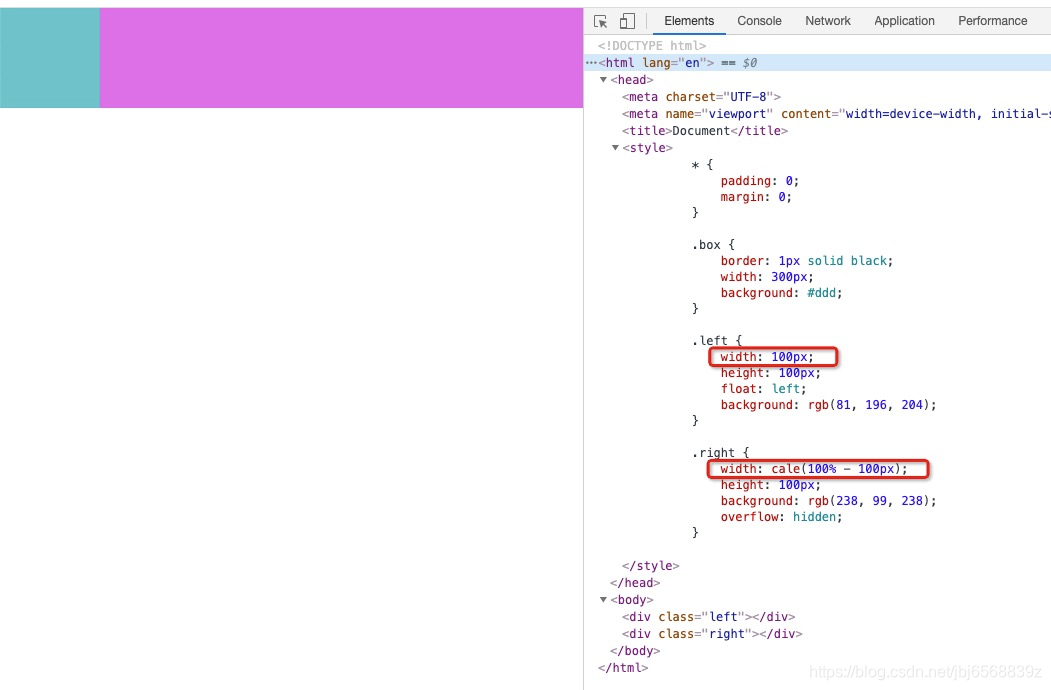Image resolution: width=1051 pixels, height=690 pixels.
Task: Open the Performance tab
Action: click(x=993, y=21)
